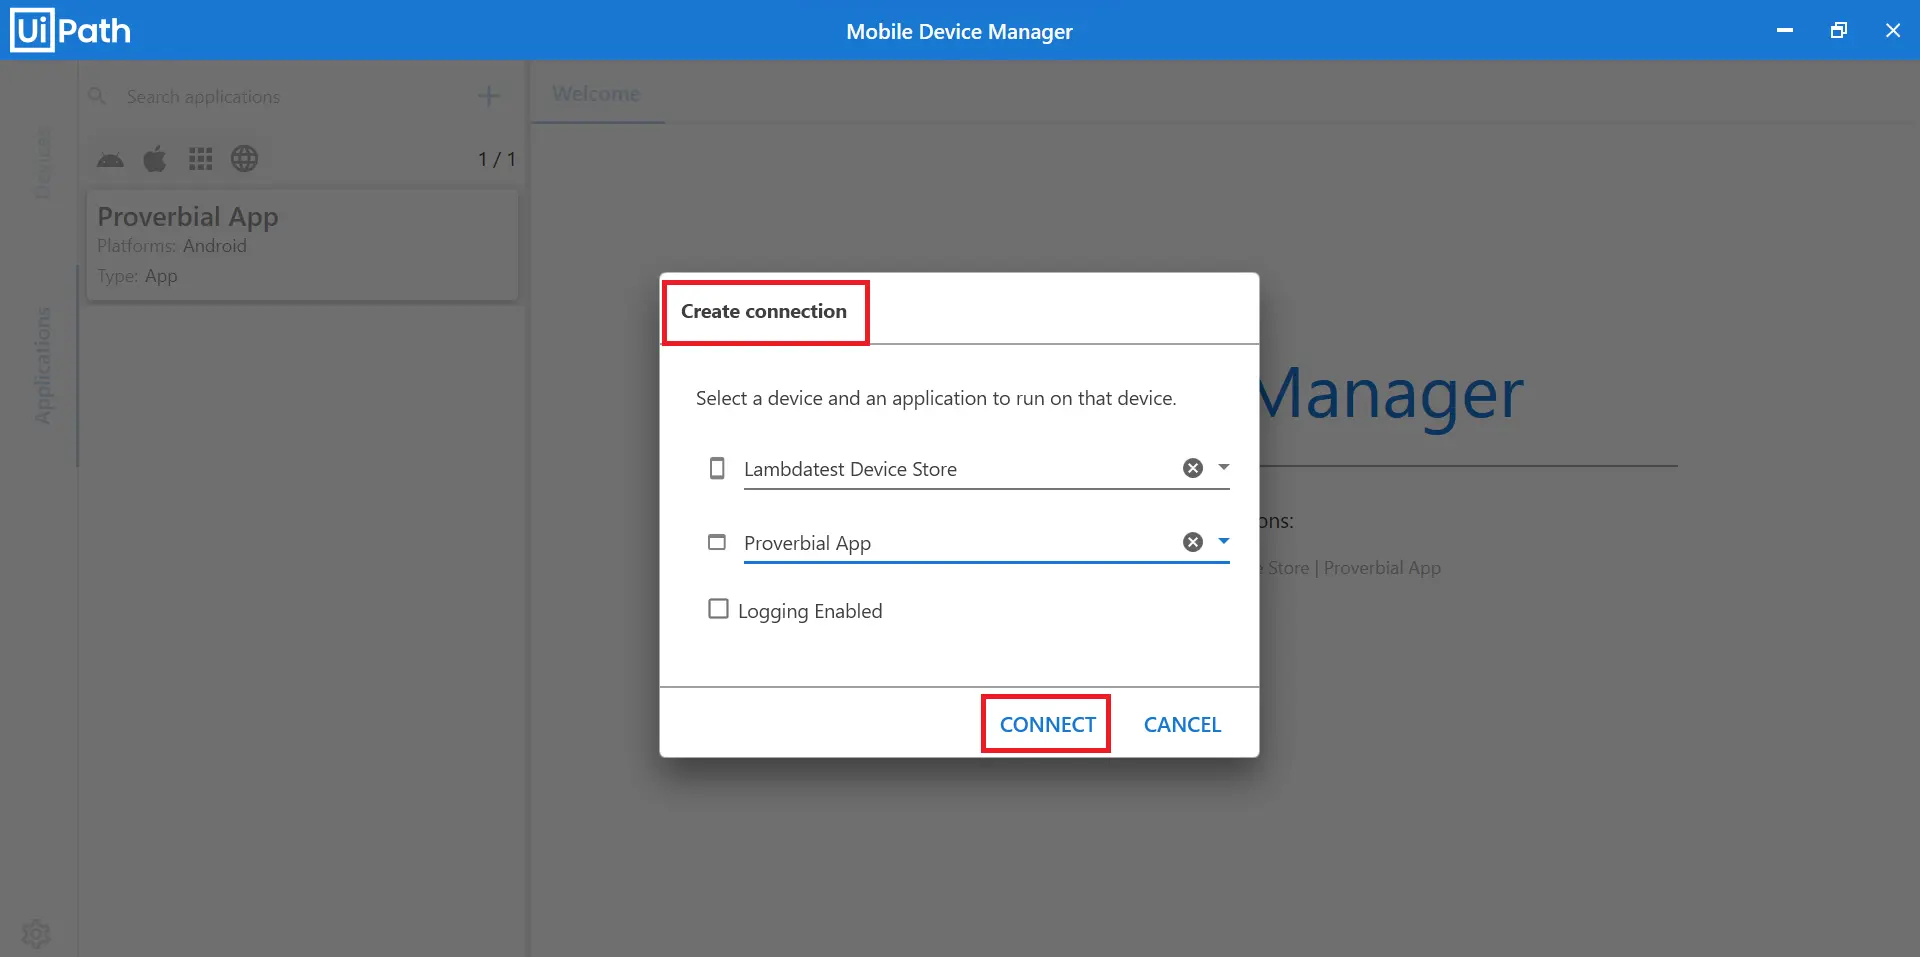
Task: Click the Android platform filter icon
Action: tap(110, 159)
